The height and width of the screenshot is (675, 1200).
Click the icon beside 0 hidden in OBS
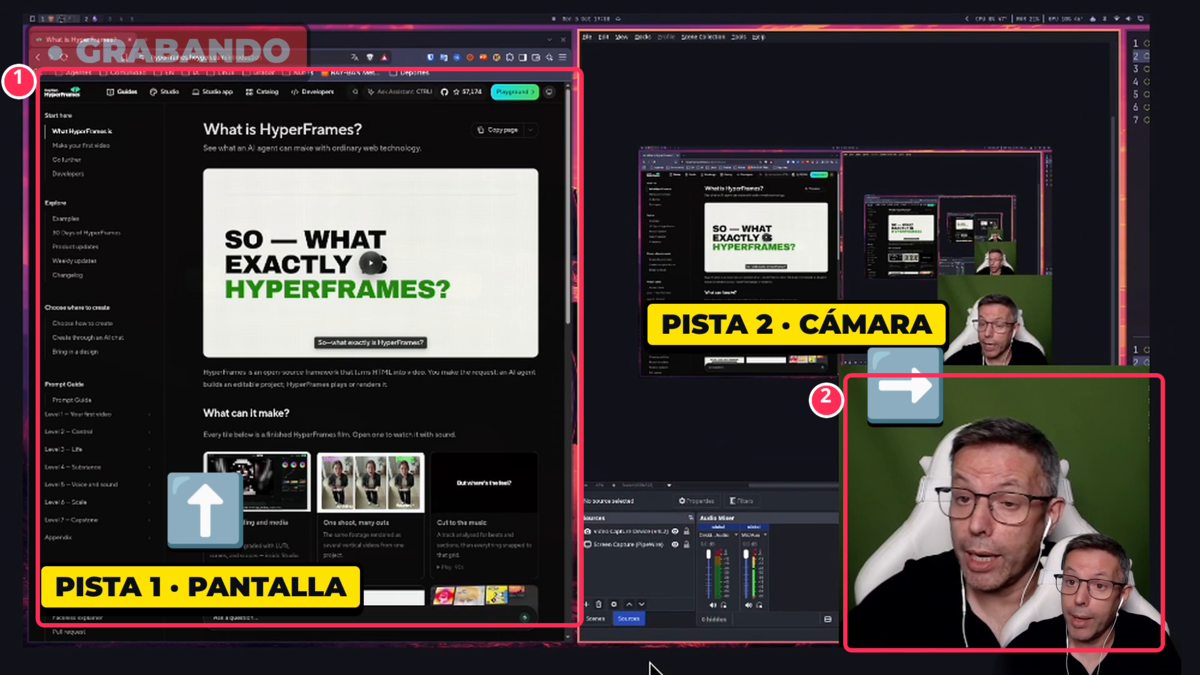point(828,619)
